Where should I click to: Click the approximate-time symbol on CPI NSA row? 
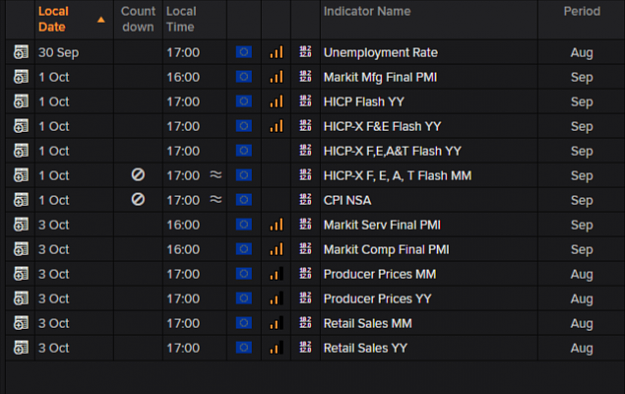pyautogui.click(x=216, y=199)
